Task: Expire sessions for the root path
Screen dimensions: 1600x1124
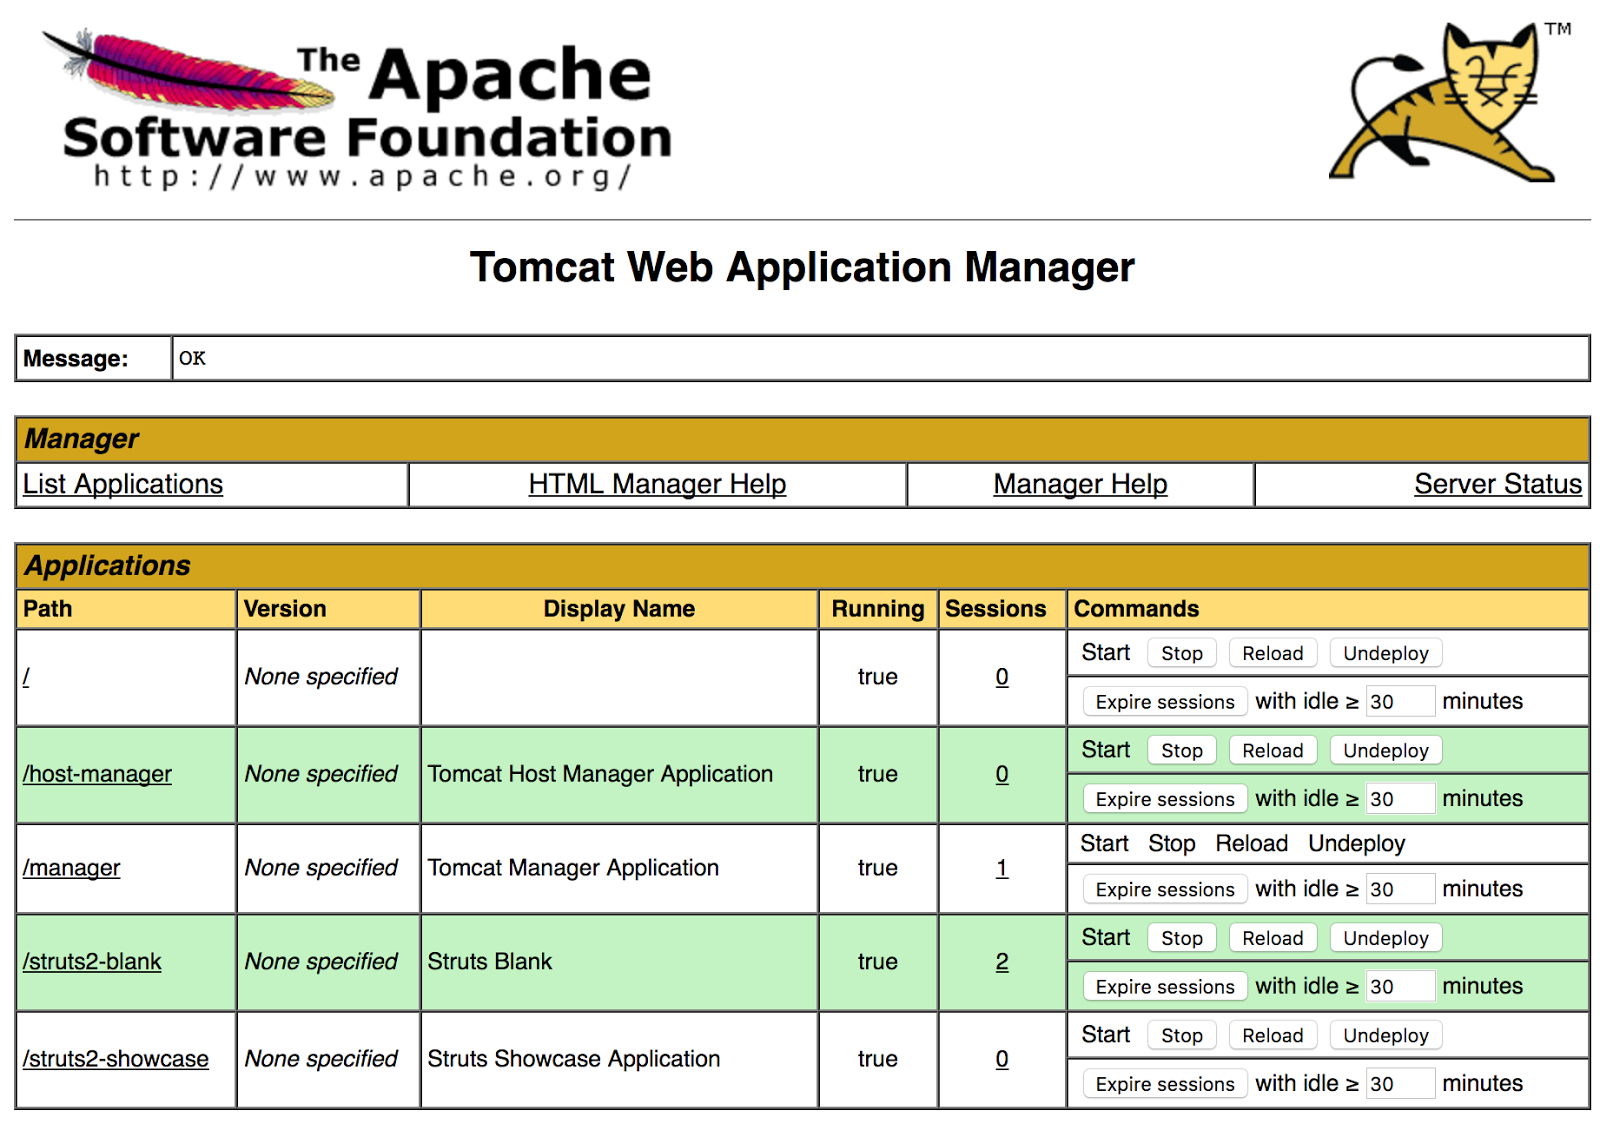Action: pos(1165,702)
